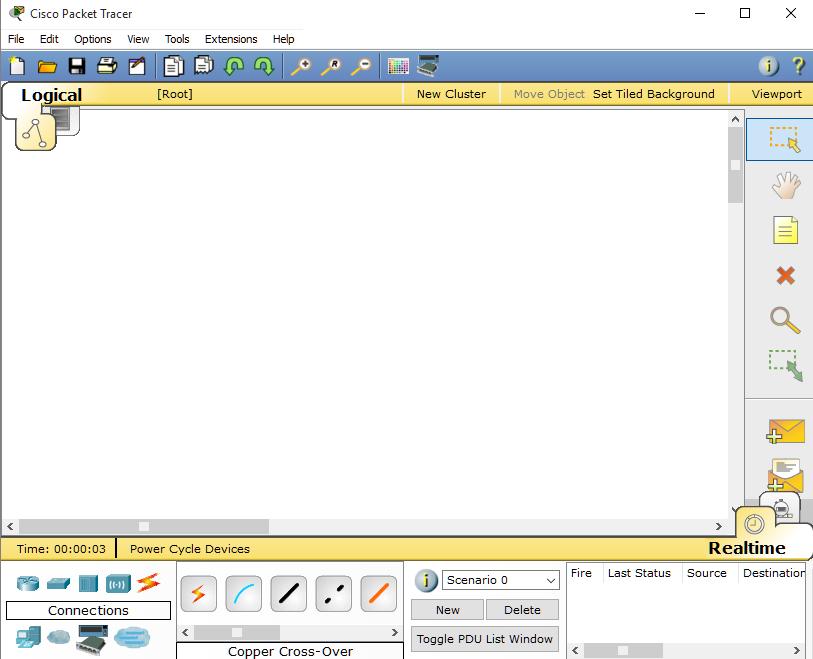Zoom out with the minus magnifier
813x659 pixels.
click(361, 66)
